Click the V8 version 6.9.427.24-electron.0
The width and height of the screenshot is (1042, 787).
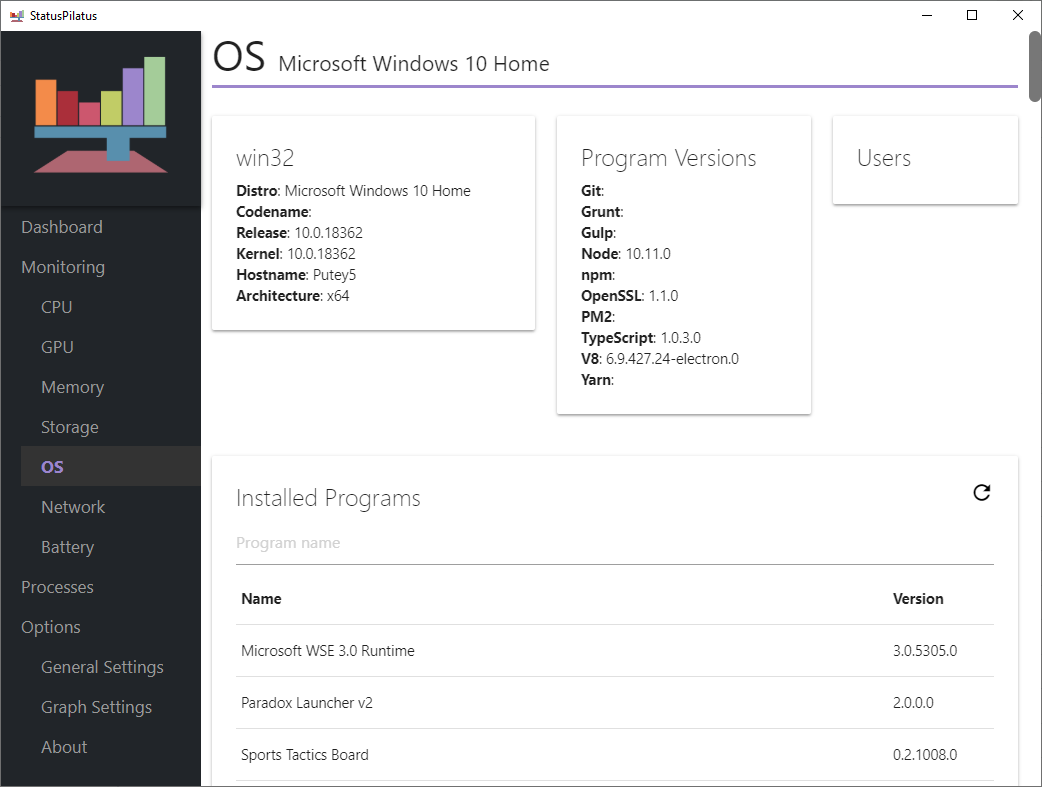(672, 359)
